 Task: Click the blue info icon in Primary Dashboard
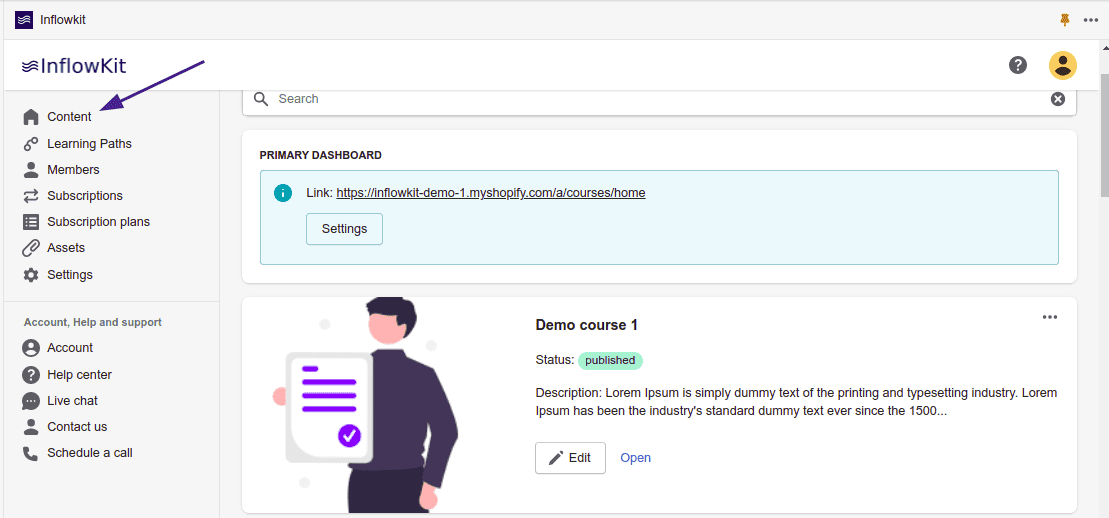[283, 193]
